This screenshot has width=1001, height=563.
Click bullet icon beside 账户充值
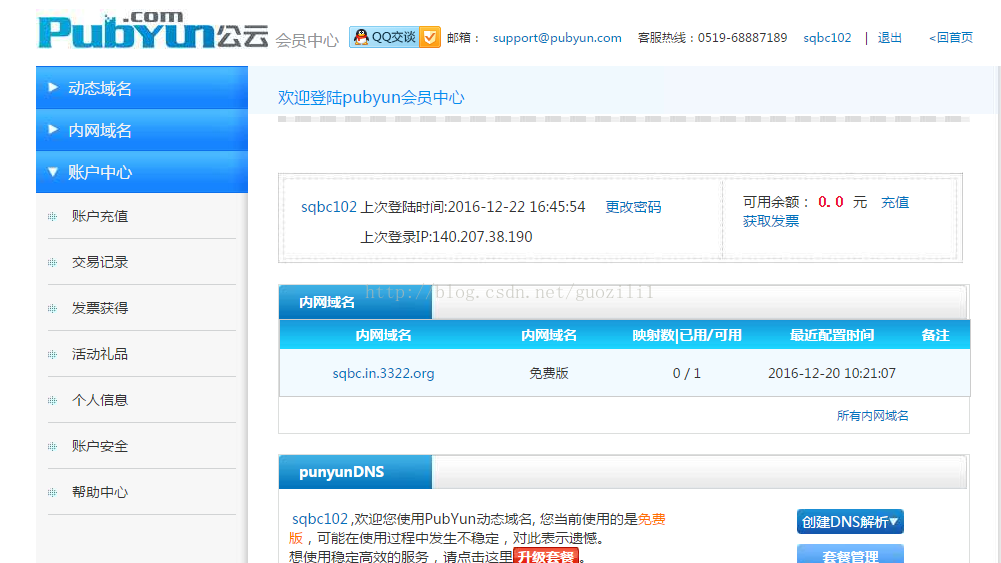click(52, 217)
